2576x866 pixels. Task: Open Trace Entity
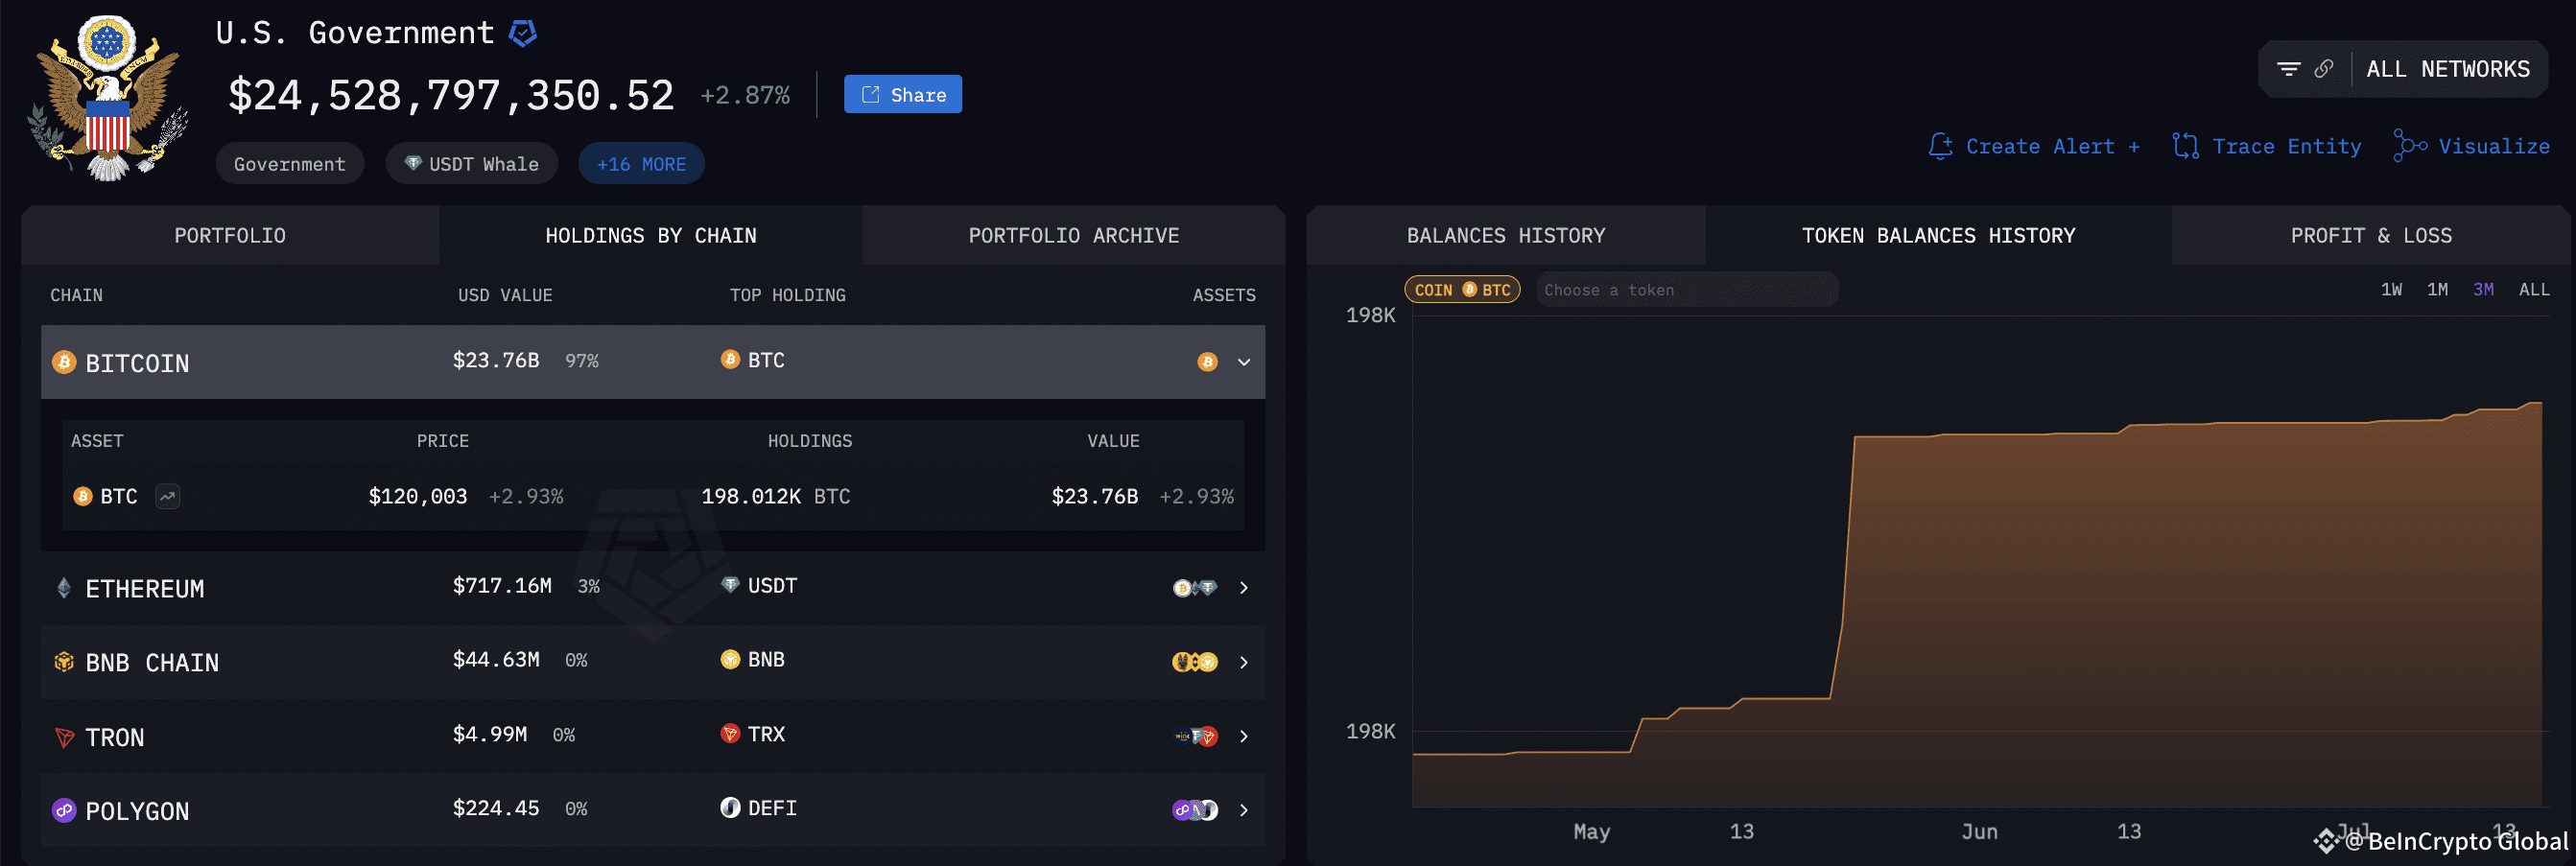point(2287,146)
